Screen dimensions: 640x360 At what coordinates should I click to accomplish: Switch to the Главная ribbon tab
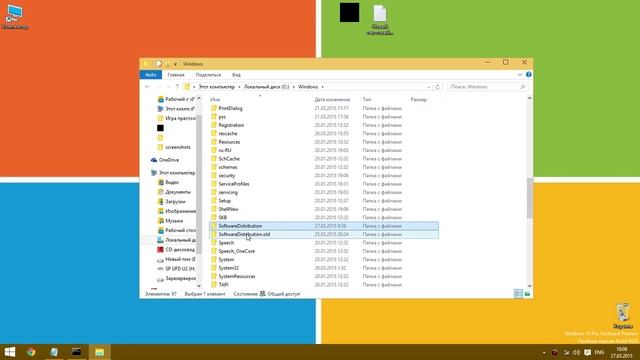176,75
